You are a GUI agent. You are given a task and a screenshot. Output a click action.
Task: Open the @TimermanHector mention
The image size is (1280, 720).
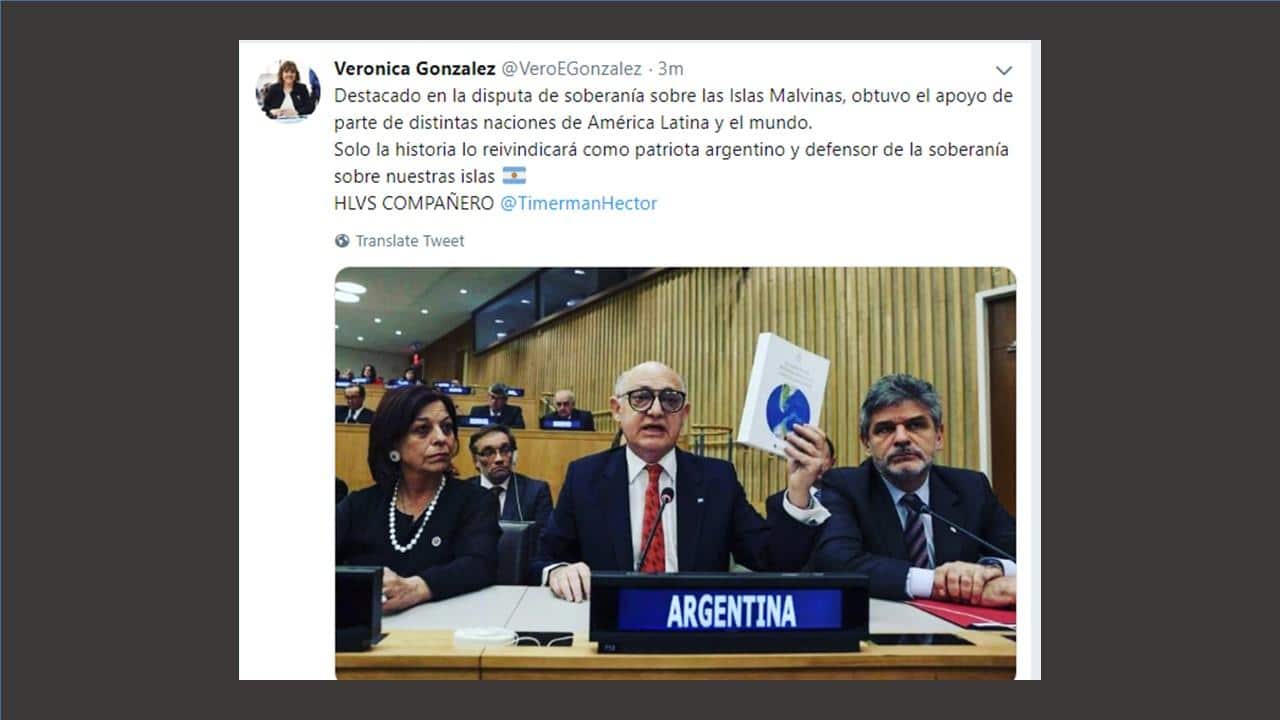coord(578,203)
